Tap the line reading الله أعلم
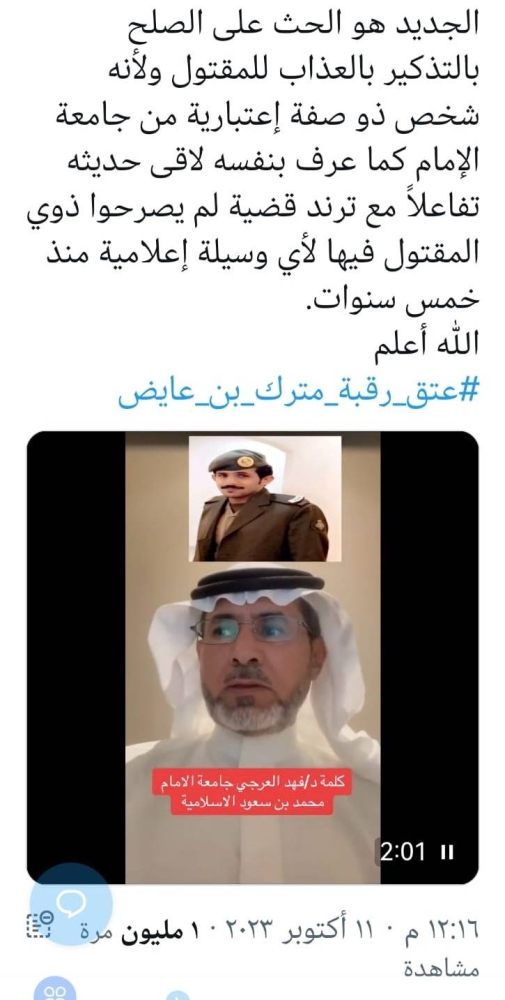The image size is (505, 1000). click(434, 344)
